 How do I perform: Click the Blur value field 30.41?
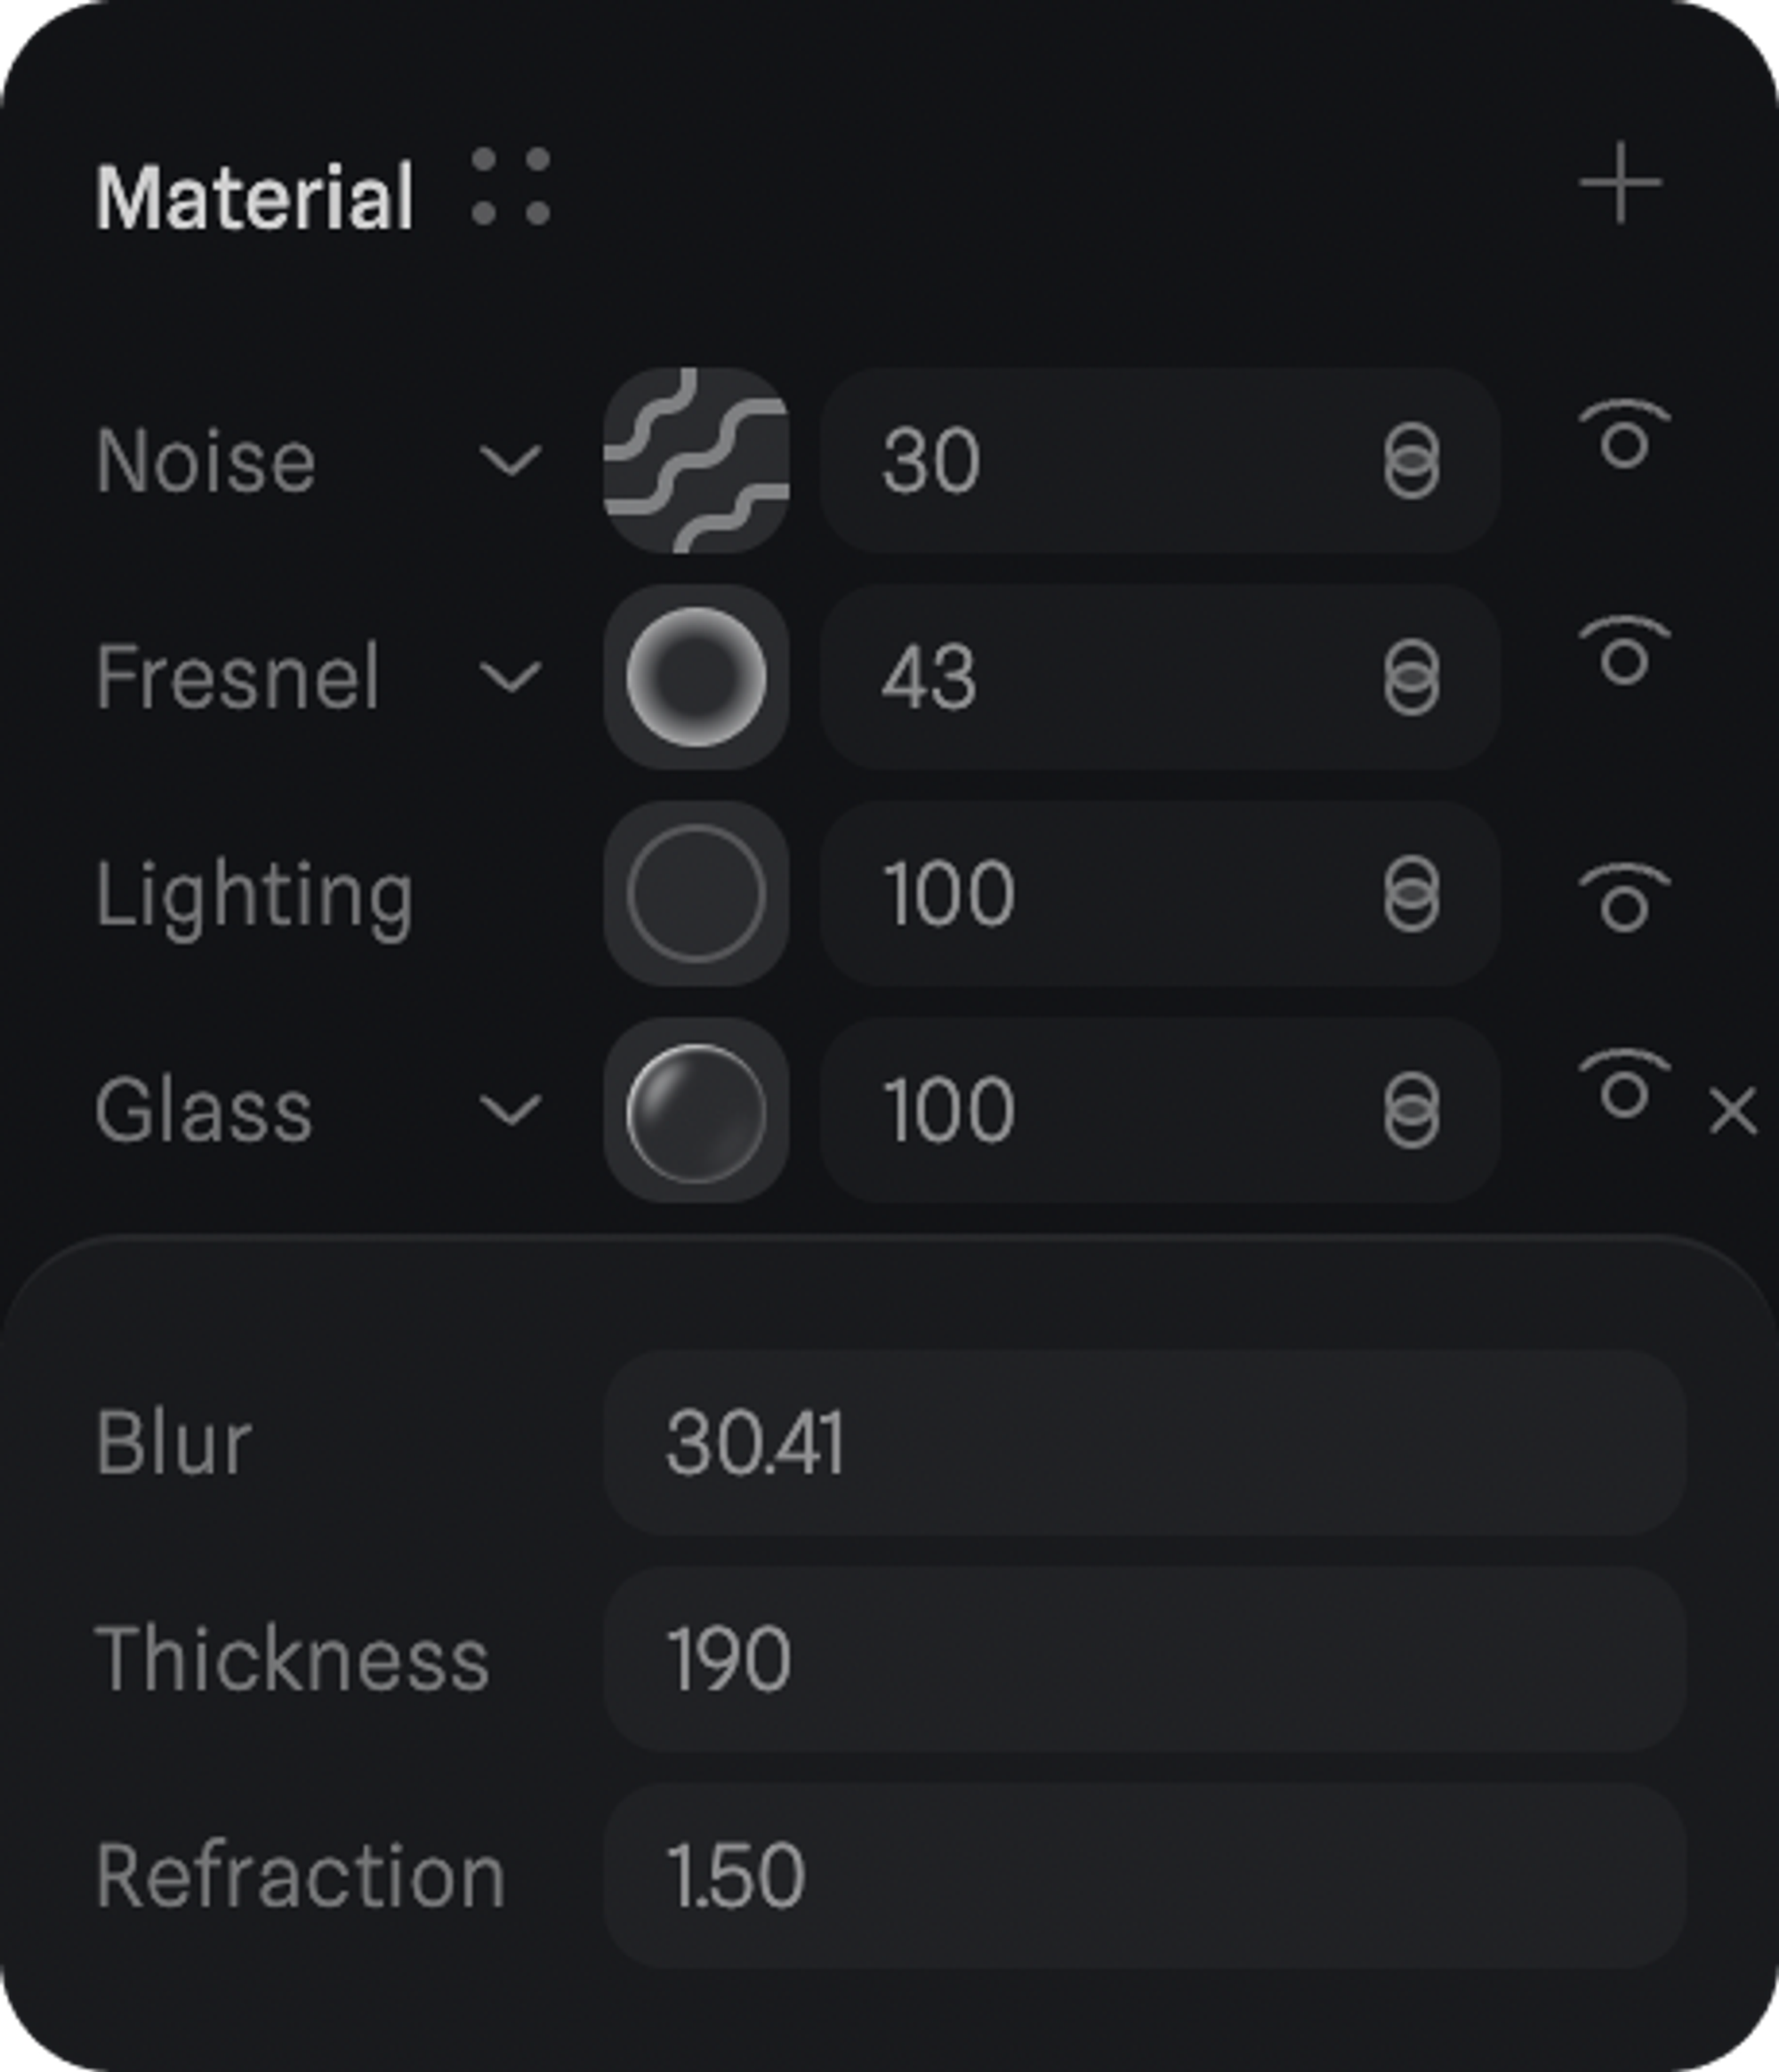[1144, 1443]
